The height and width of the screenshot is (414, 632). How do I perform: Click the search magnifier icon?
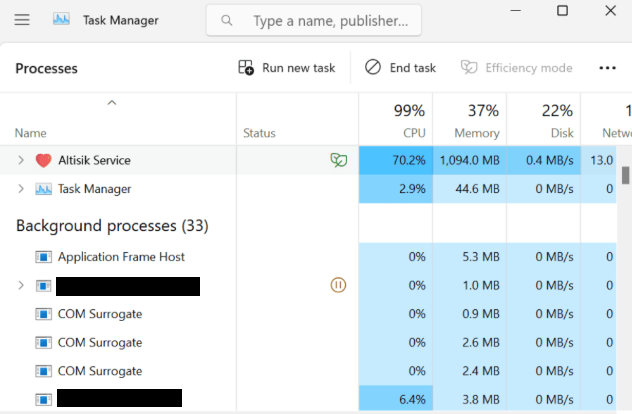pyautogui.click(x=227, y=21)
